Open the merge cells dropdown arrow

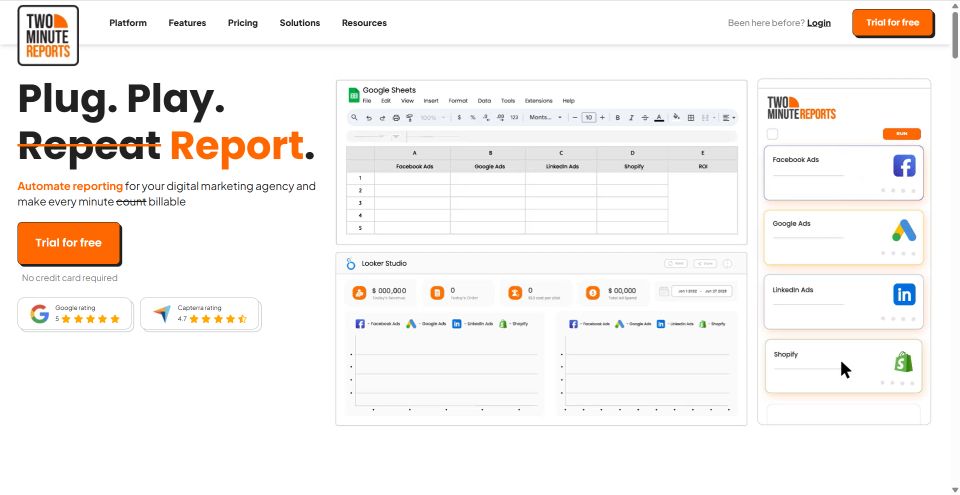pyautogui.click(x=714, y=118)
